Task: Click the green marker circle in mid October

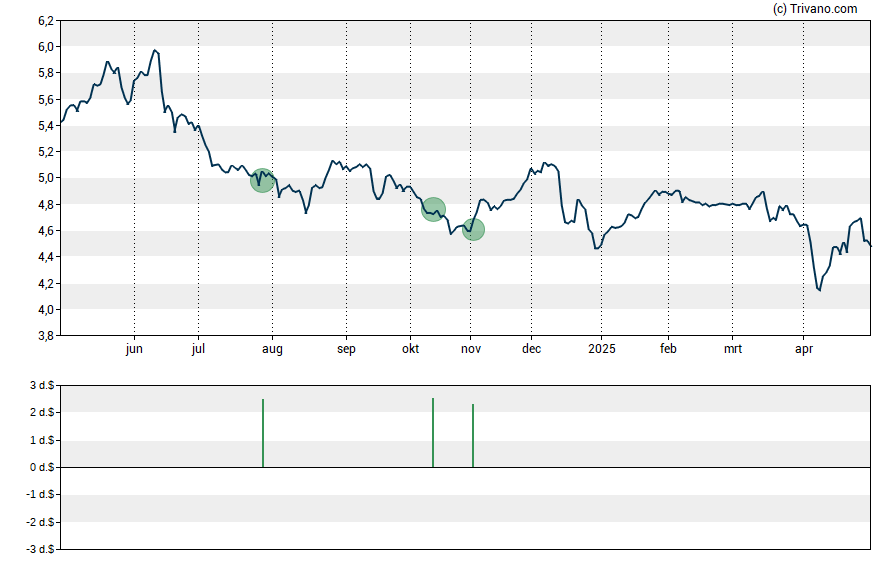Action: coord(433,209)
